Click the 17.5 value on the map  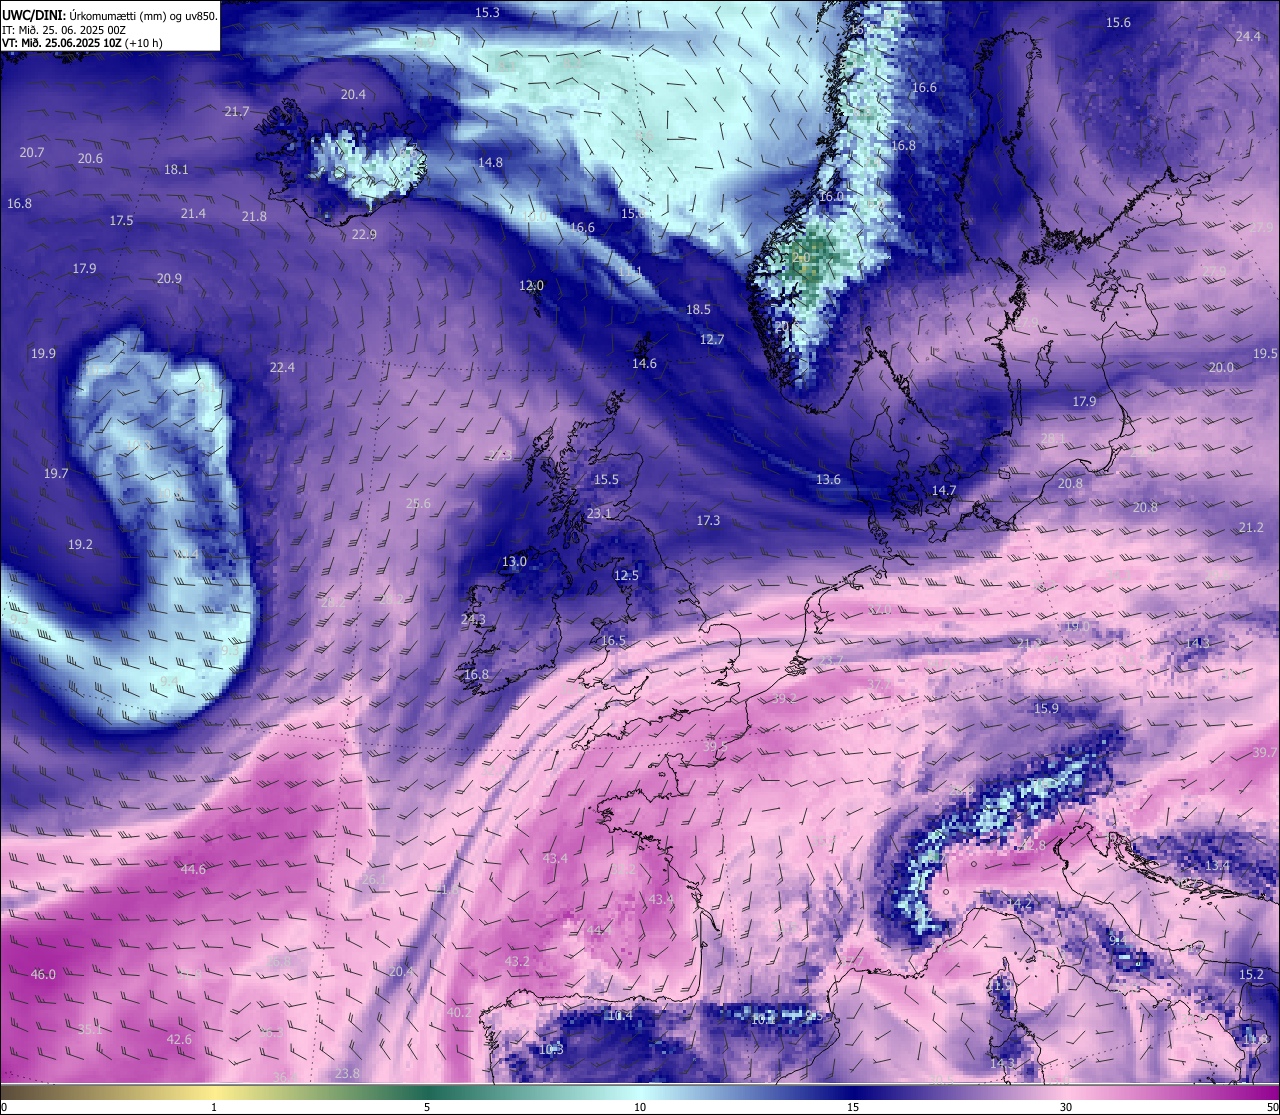[x=121, y=220]
